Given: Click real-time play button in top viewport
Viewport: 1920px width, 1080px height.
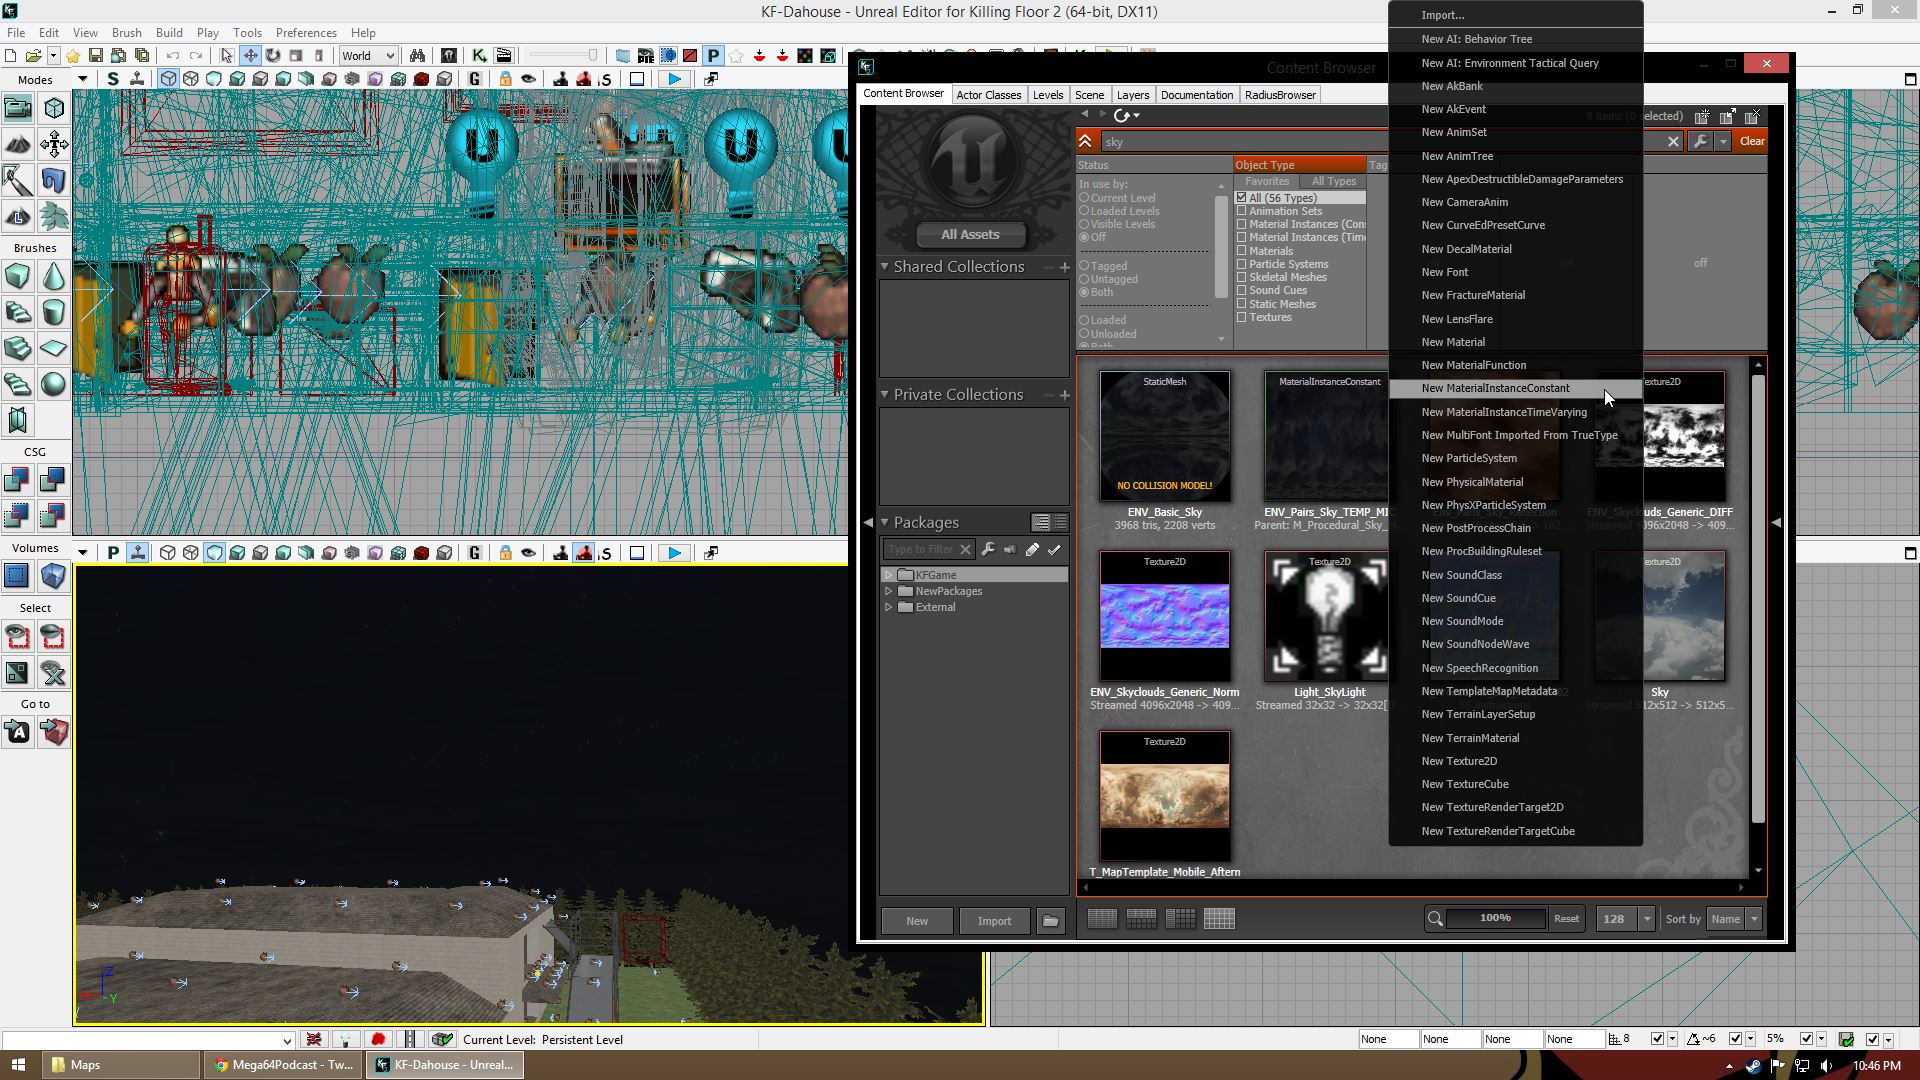Looking at the screenshot, I should 675,79.
